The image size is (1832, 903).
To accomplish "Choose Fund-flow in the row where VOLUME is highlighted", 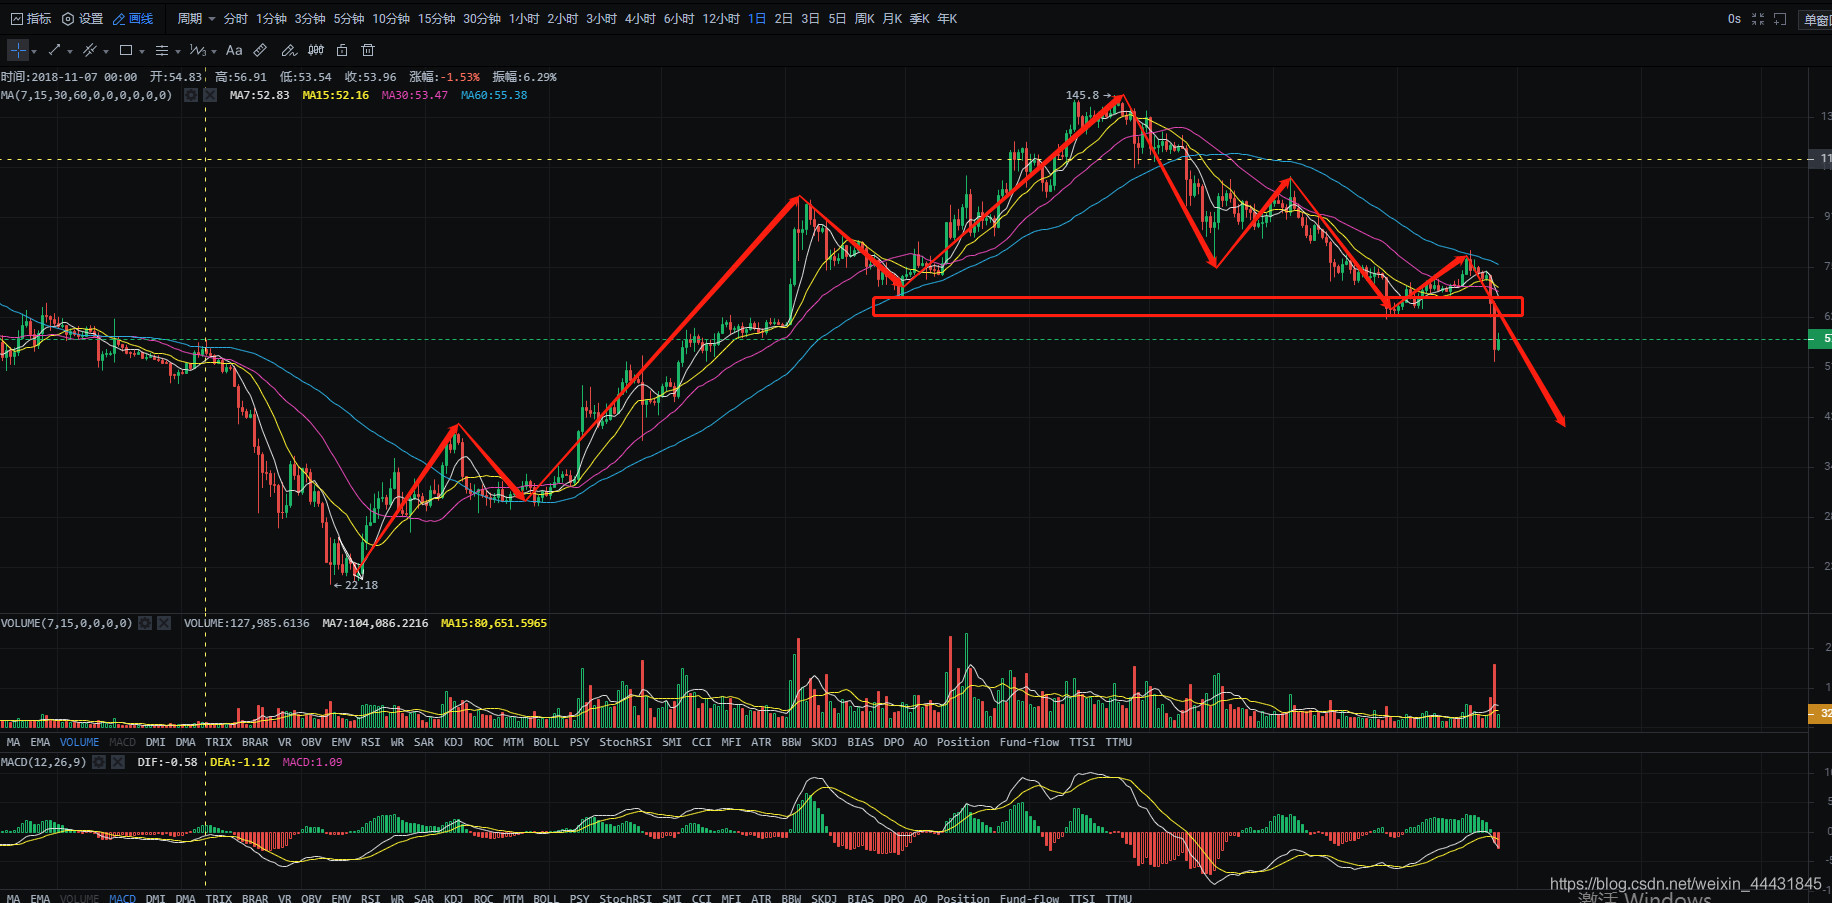I will tap(1029, 742).
